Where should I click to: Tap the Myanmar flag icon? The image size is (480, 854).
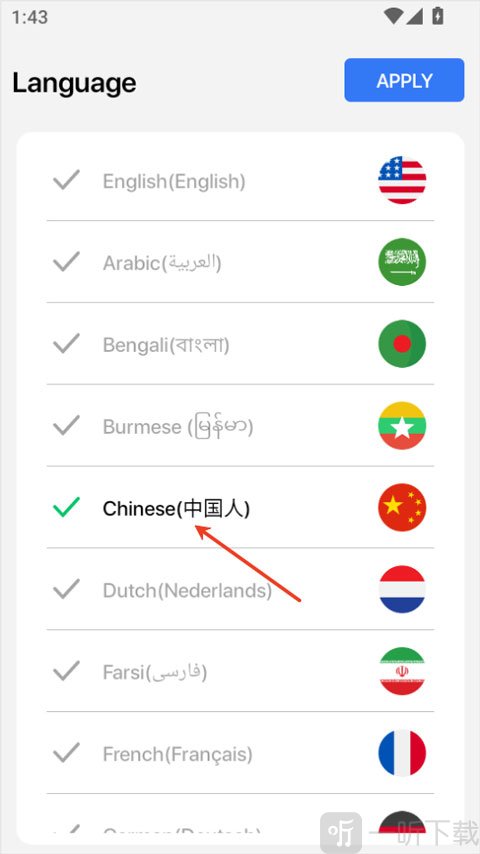coord(402,425)
